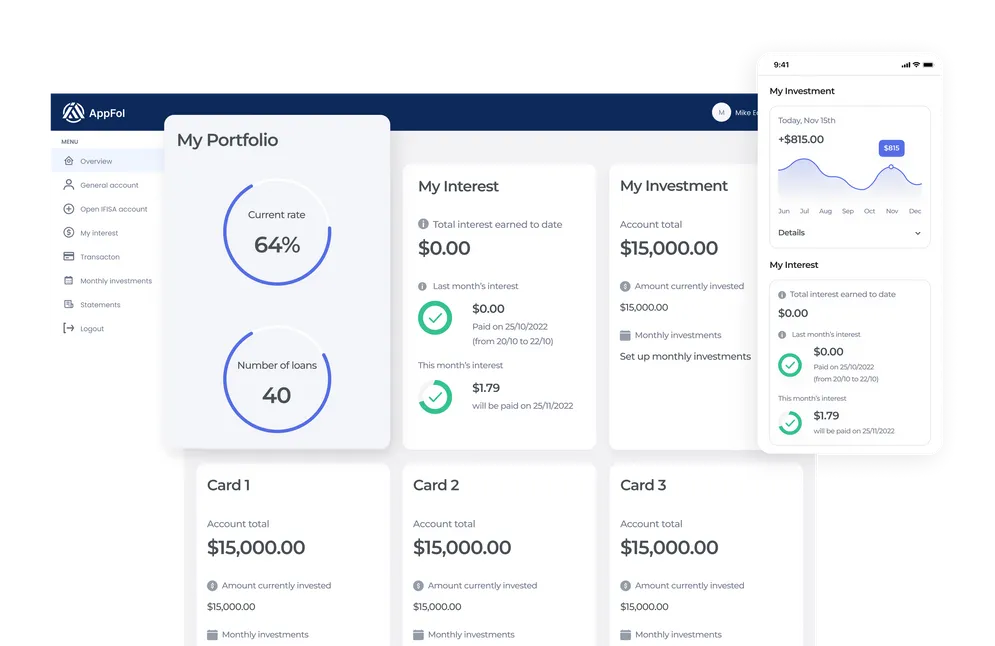The image size is (995, 646).
Task: Click the Statements document icon
Action: pyautogui.click(x=69, y=304)
